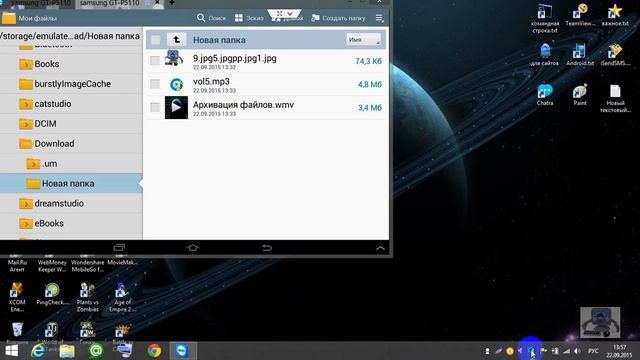Launch Age of Empire 2 shortcut
Screen dimensions: 640x360
coord(122,297)
